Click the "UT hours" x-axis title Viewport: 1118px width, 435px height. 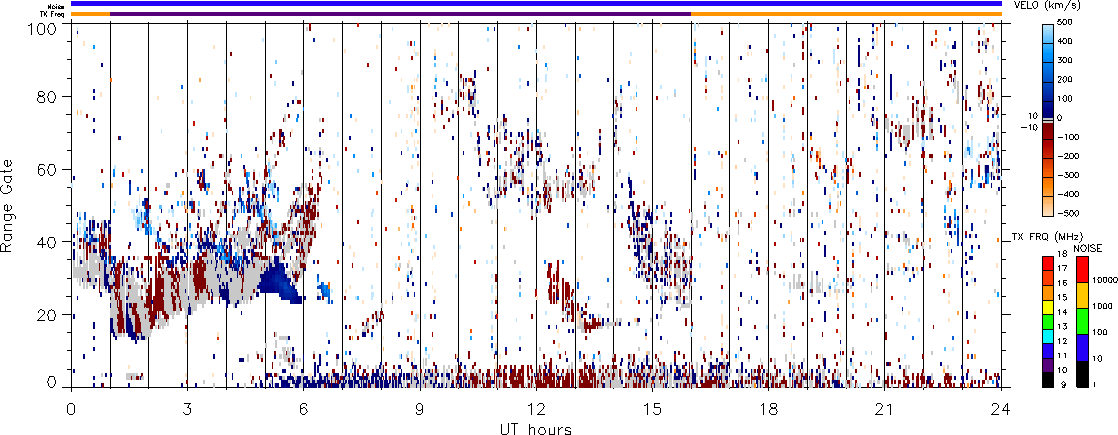pyautogui.click(x=536, y=428)
